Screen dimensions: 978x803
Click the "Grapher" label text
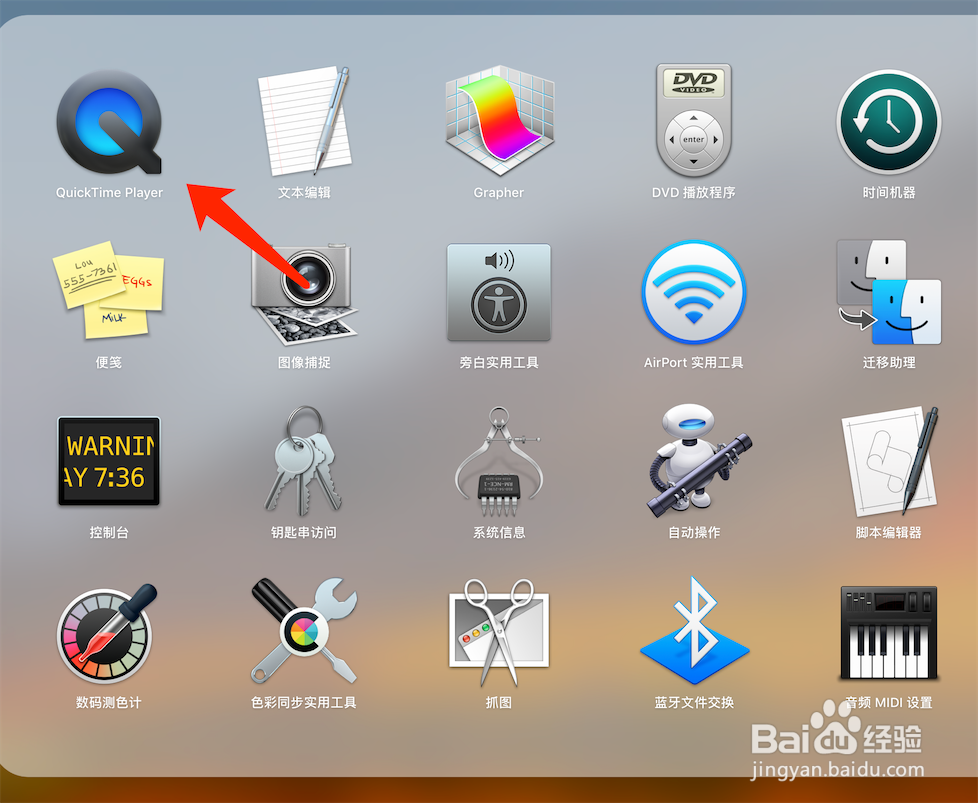tap(498, 193)
